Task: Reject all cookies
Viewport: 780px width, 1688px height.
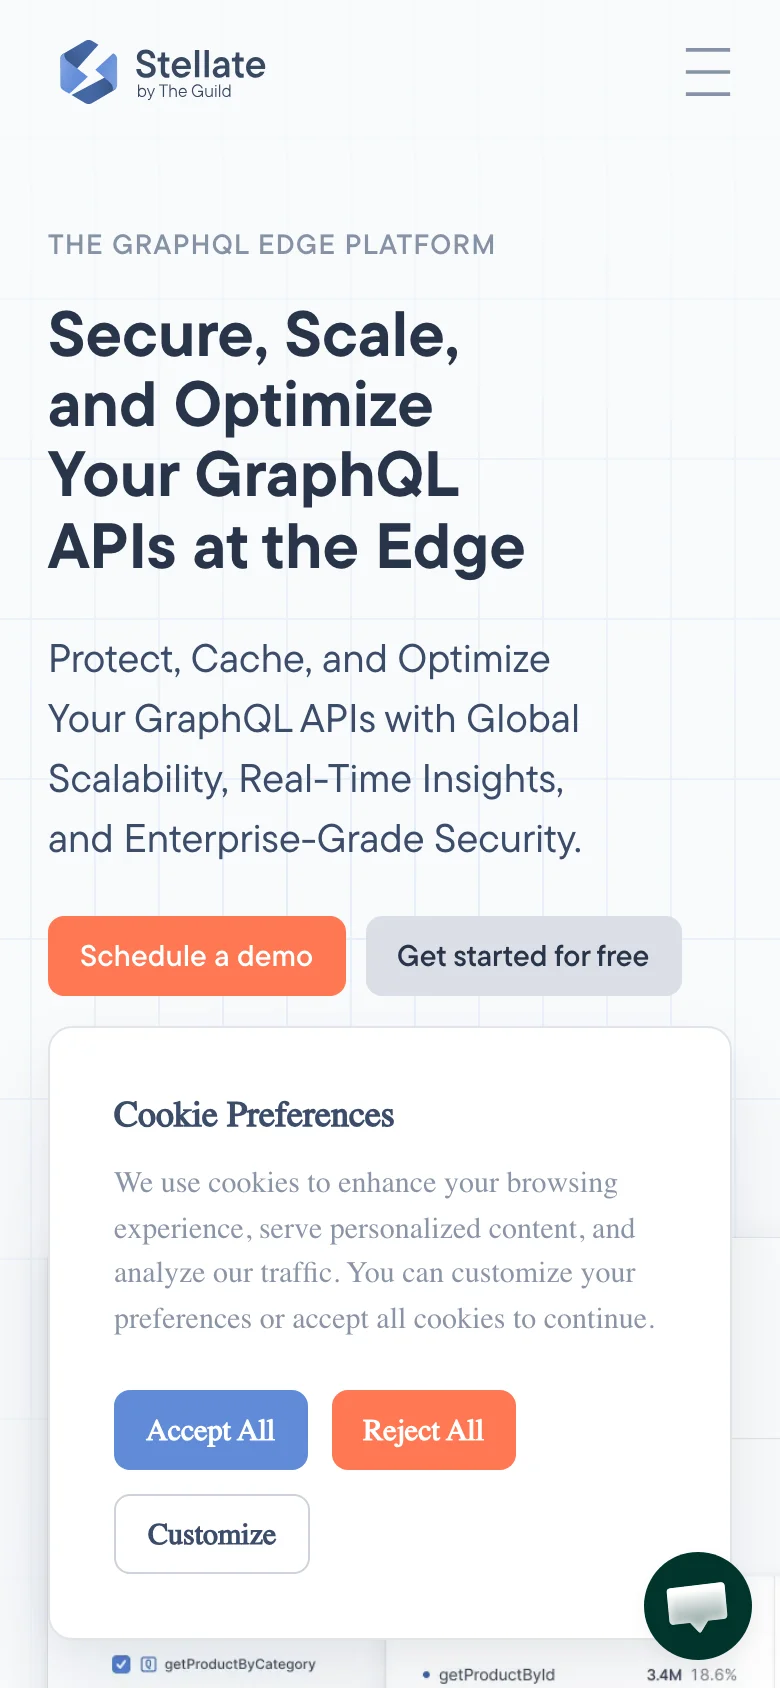Action: (x=424, y=1430)
